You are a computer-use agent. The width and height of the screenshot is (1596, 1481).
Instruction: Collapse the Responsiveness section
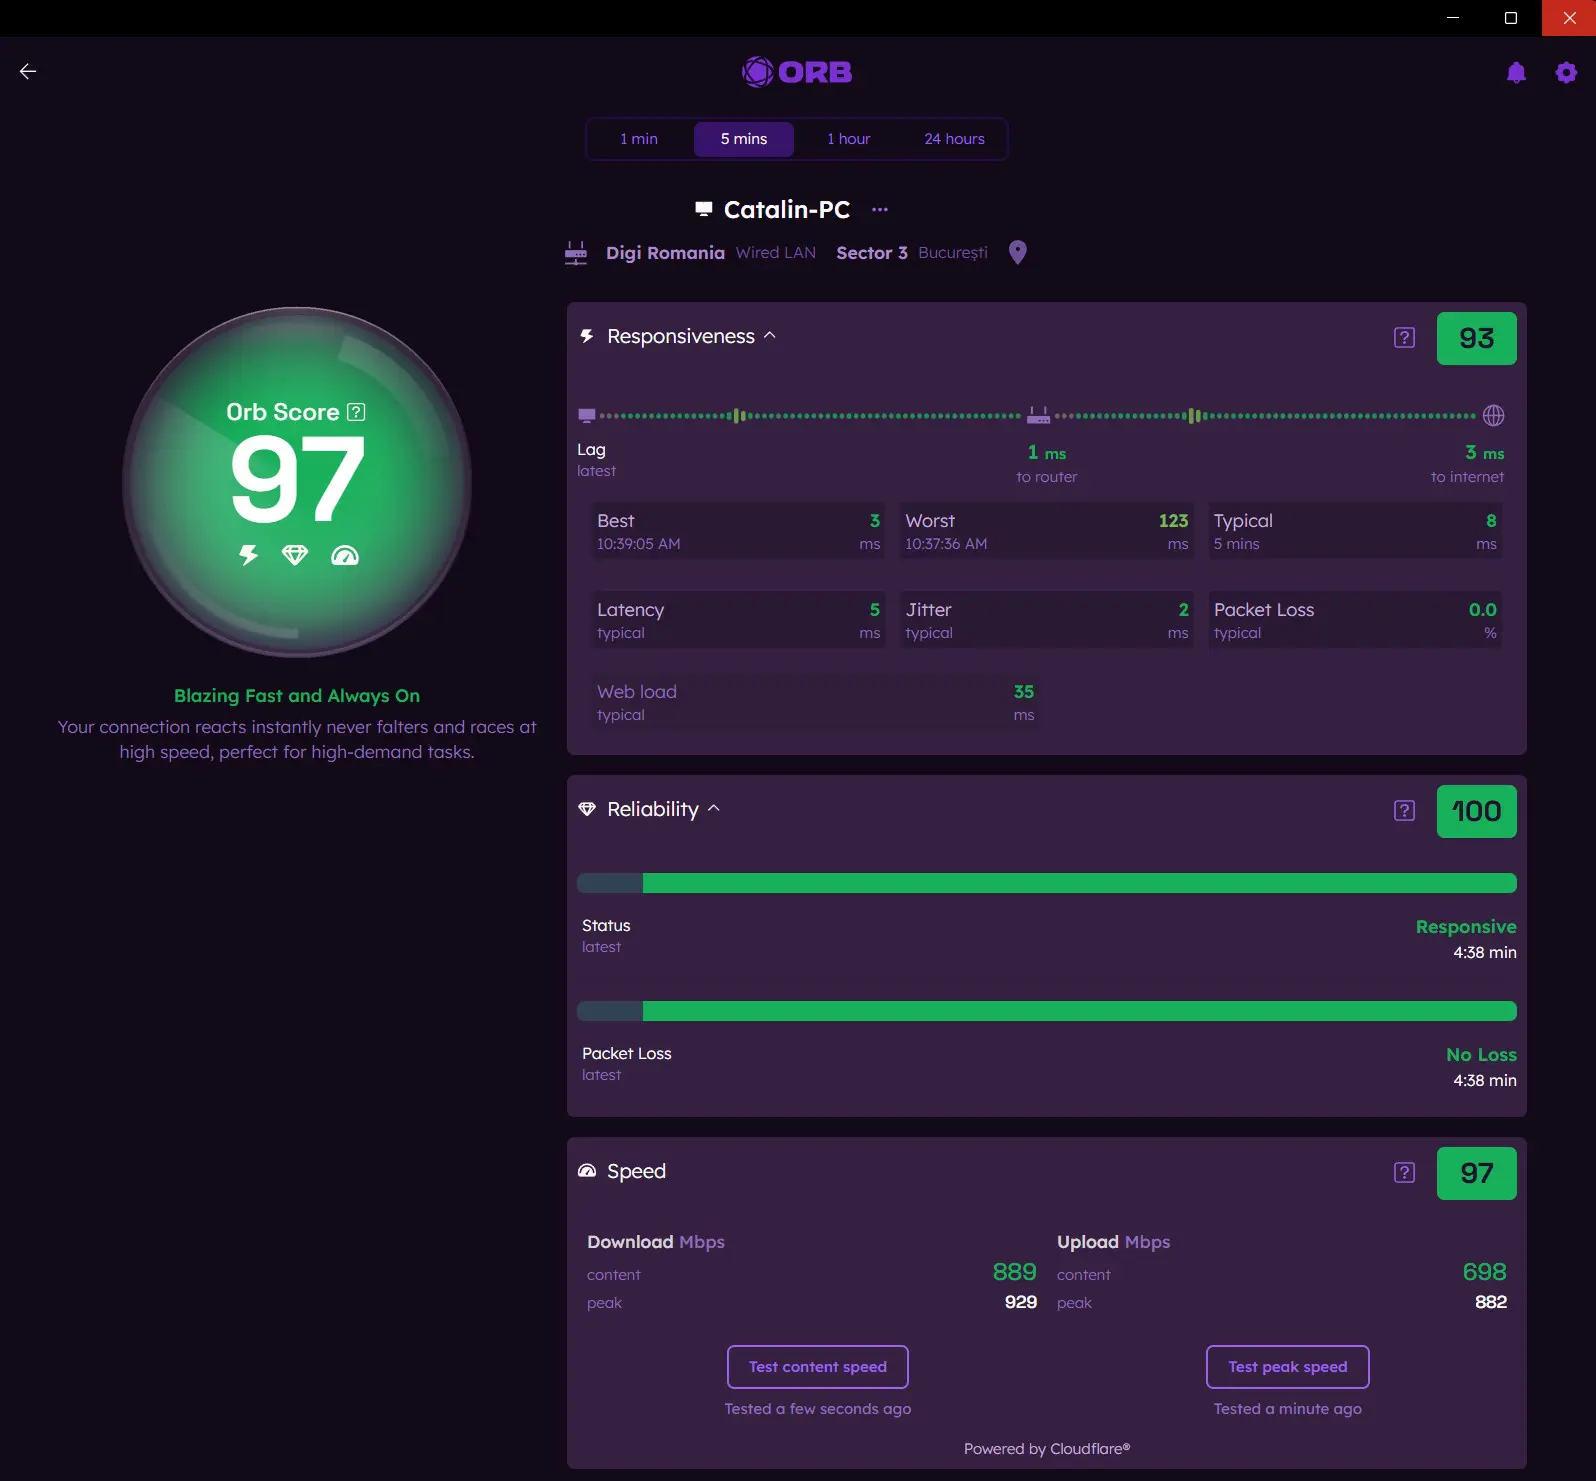(770, 336)
